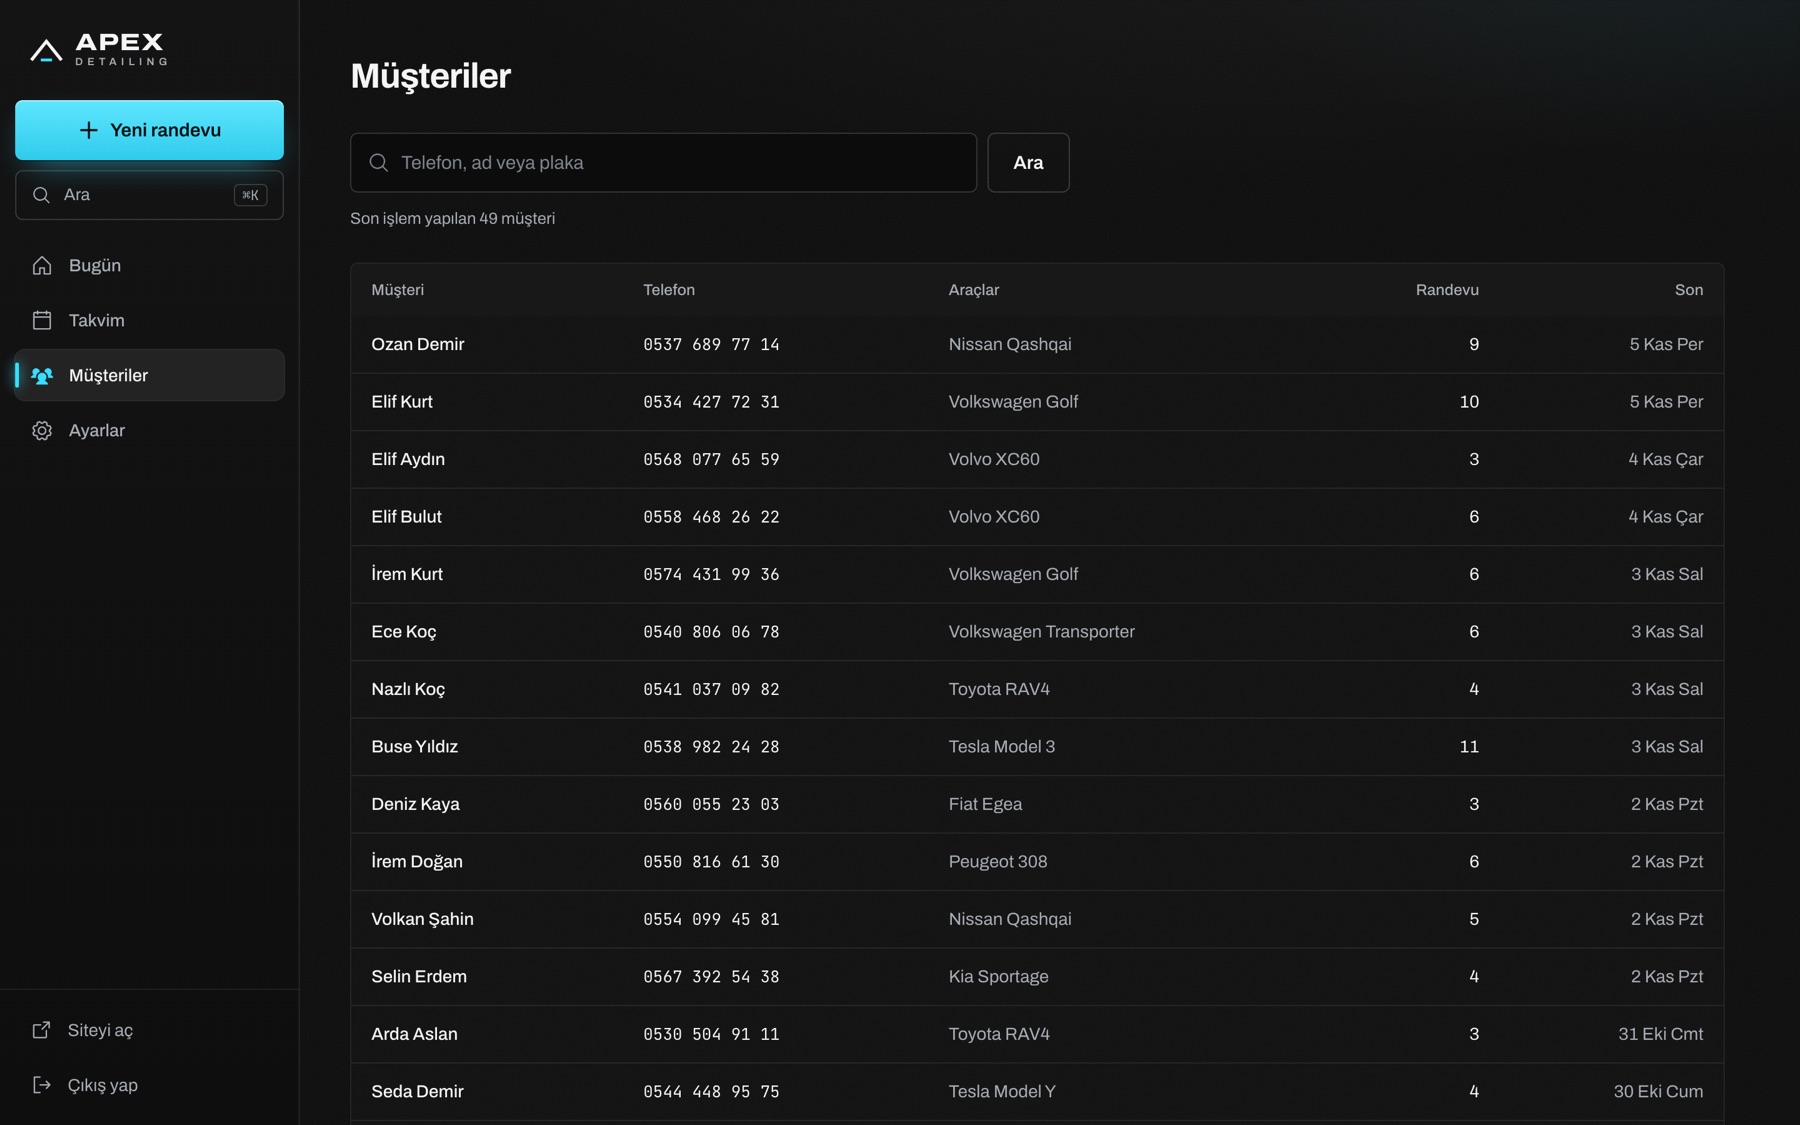
Task: Click the 31 Eki Cmt date
Action: 1660,1034
